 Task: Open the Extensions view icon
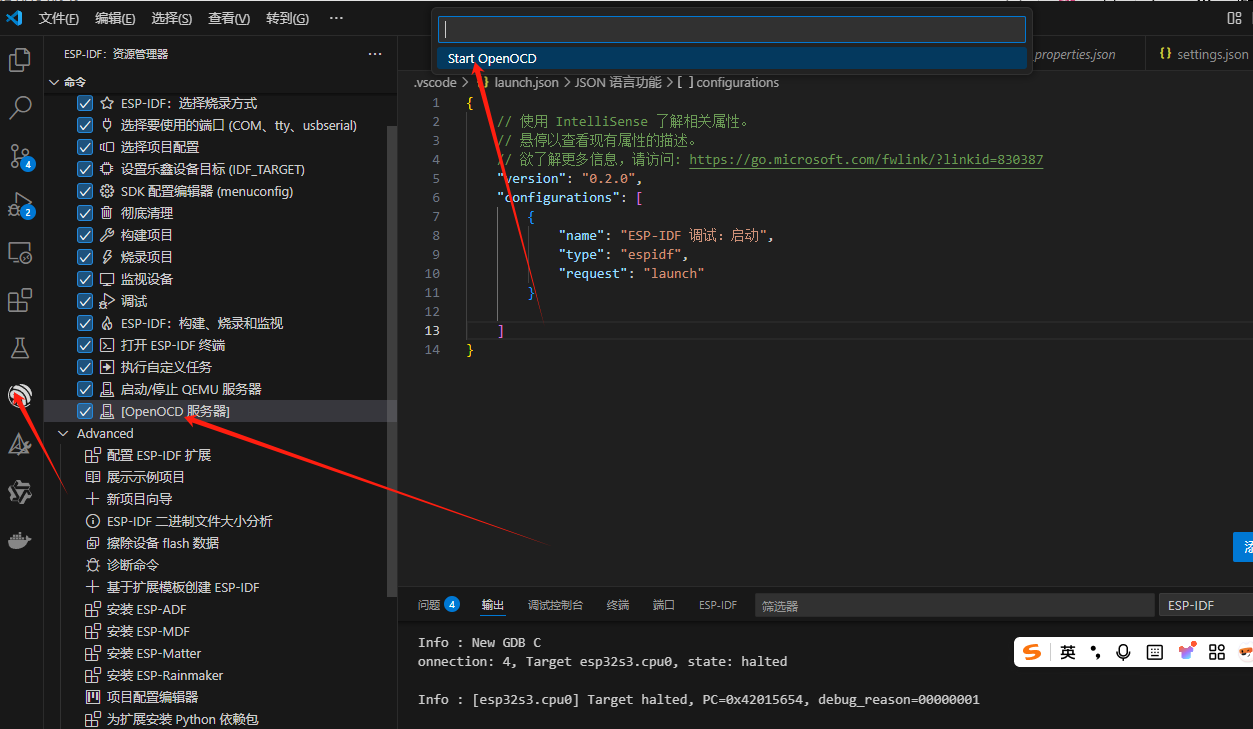point(20,301)
